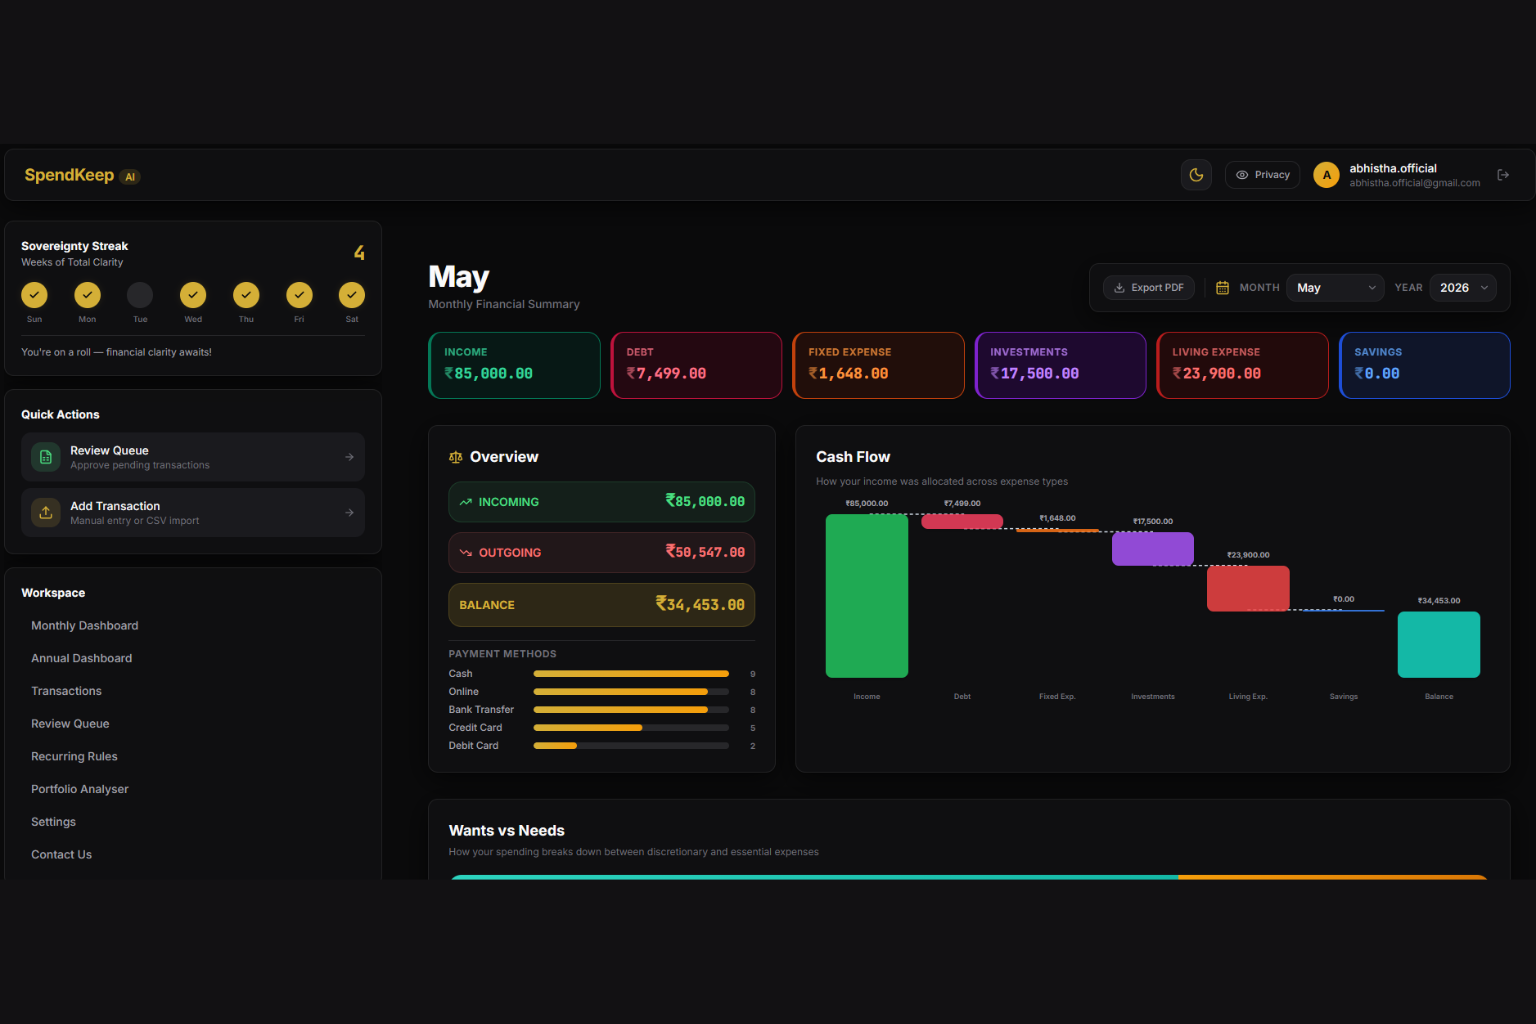Click the Add Transaction upload icon
The height and width of the screenshot is (1024, 1536).
[46, 513]
